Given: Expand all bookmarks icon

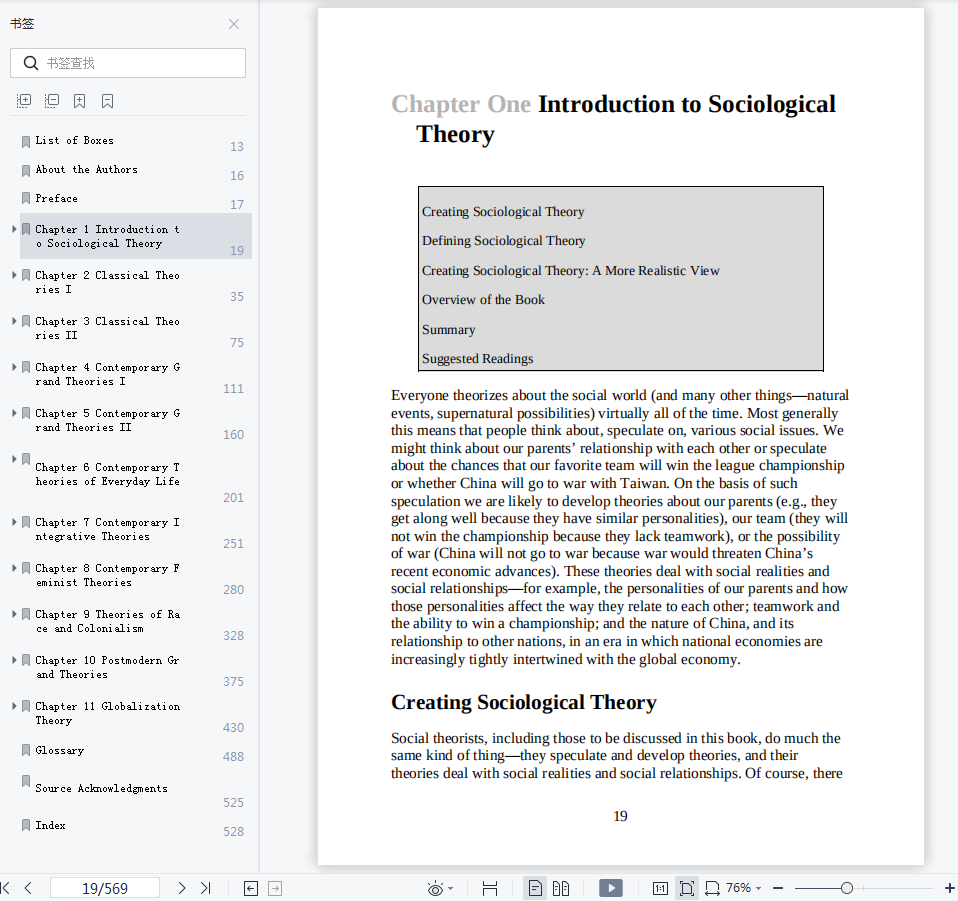Looking at the screenshot, I should click(x=24, y=101).
